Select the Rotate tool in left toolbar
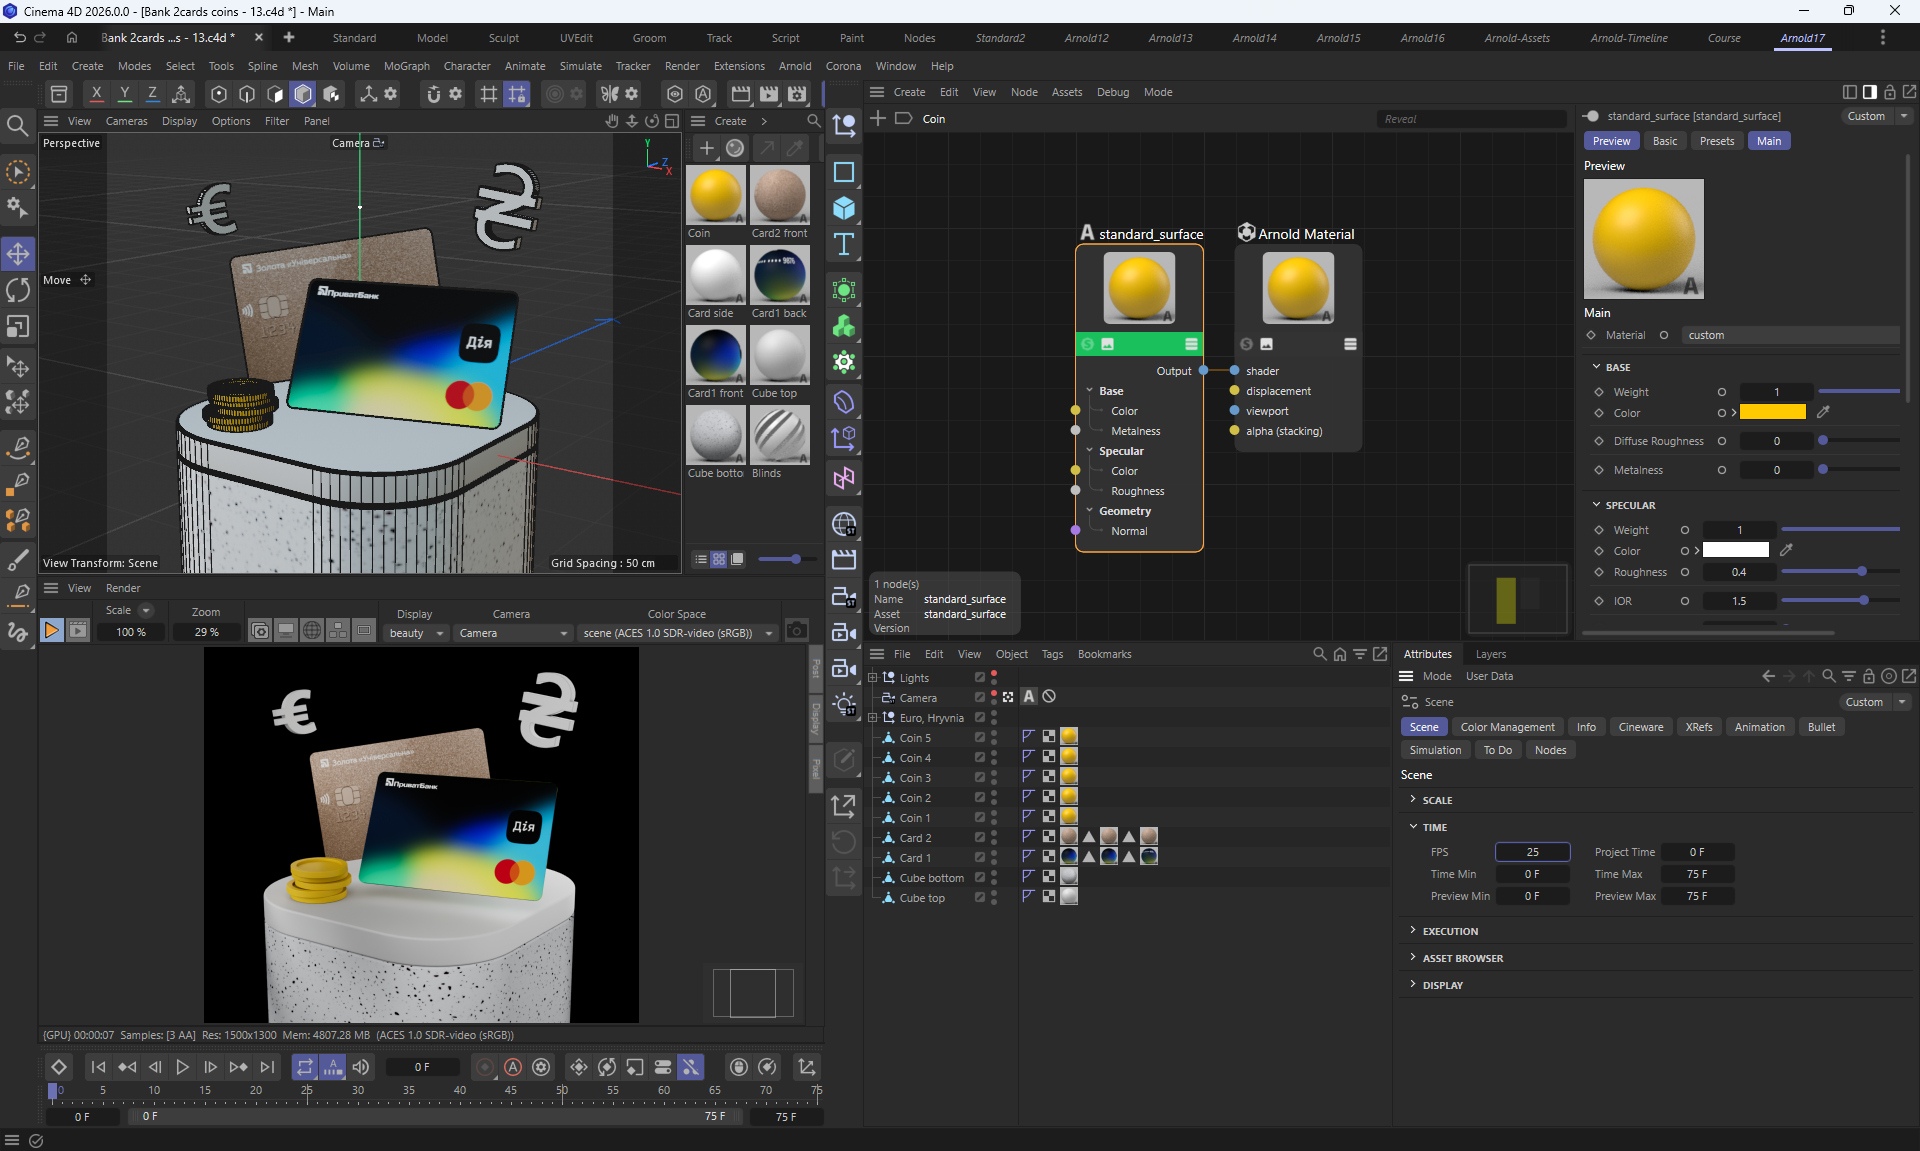Screen dimensions: 1920x1151 tap(18, 290)
